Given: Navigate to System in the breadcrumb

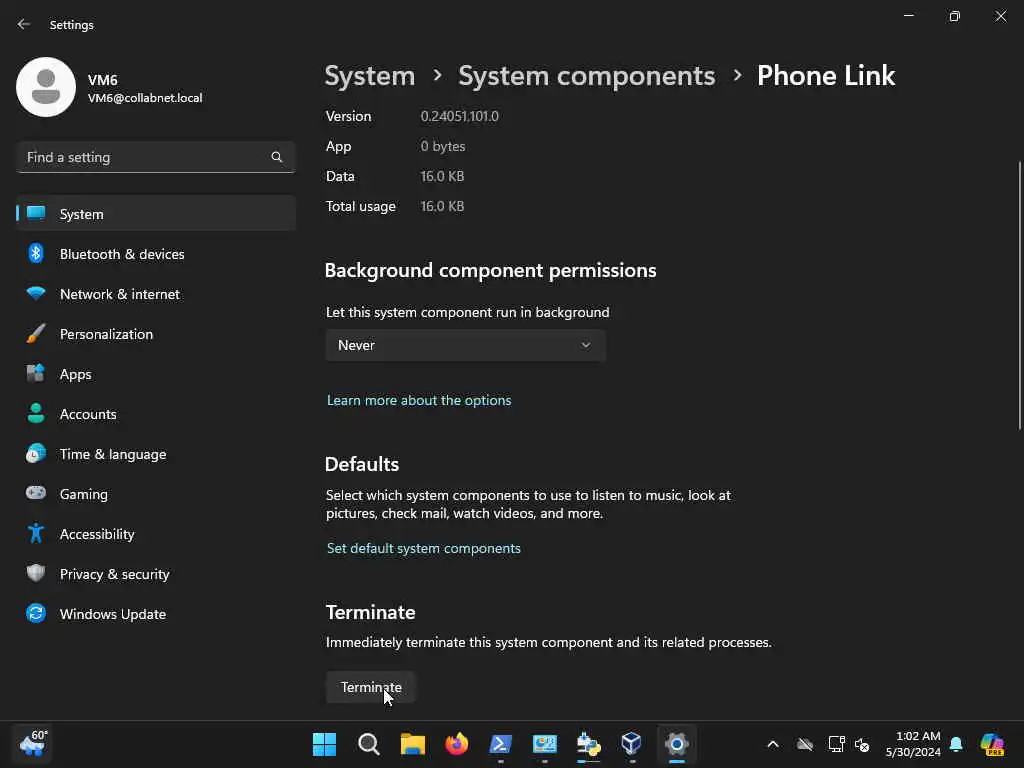Looking at the screenshot, I should [x=370, y=76].
